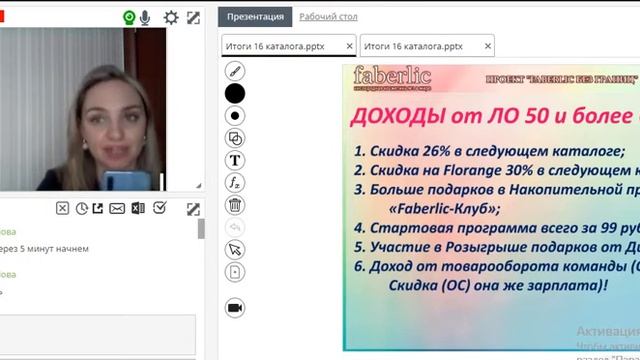
Task: Type in the chat message input box
Action: [x=98, y=334]
